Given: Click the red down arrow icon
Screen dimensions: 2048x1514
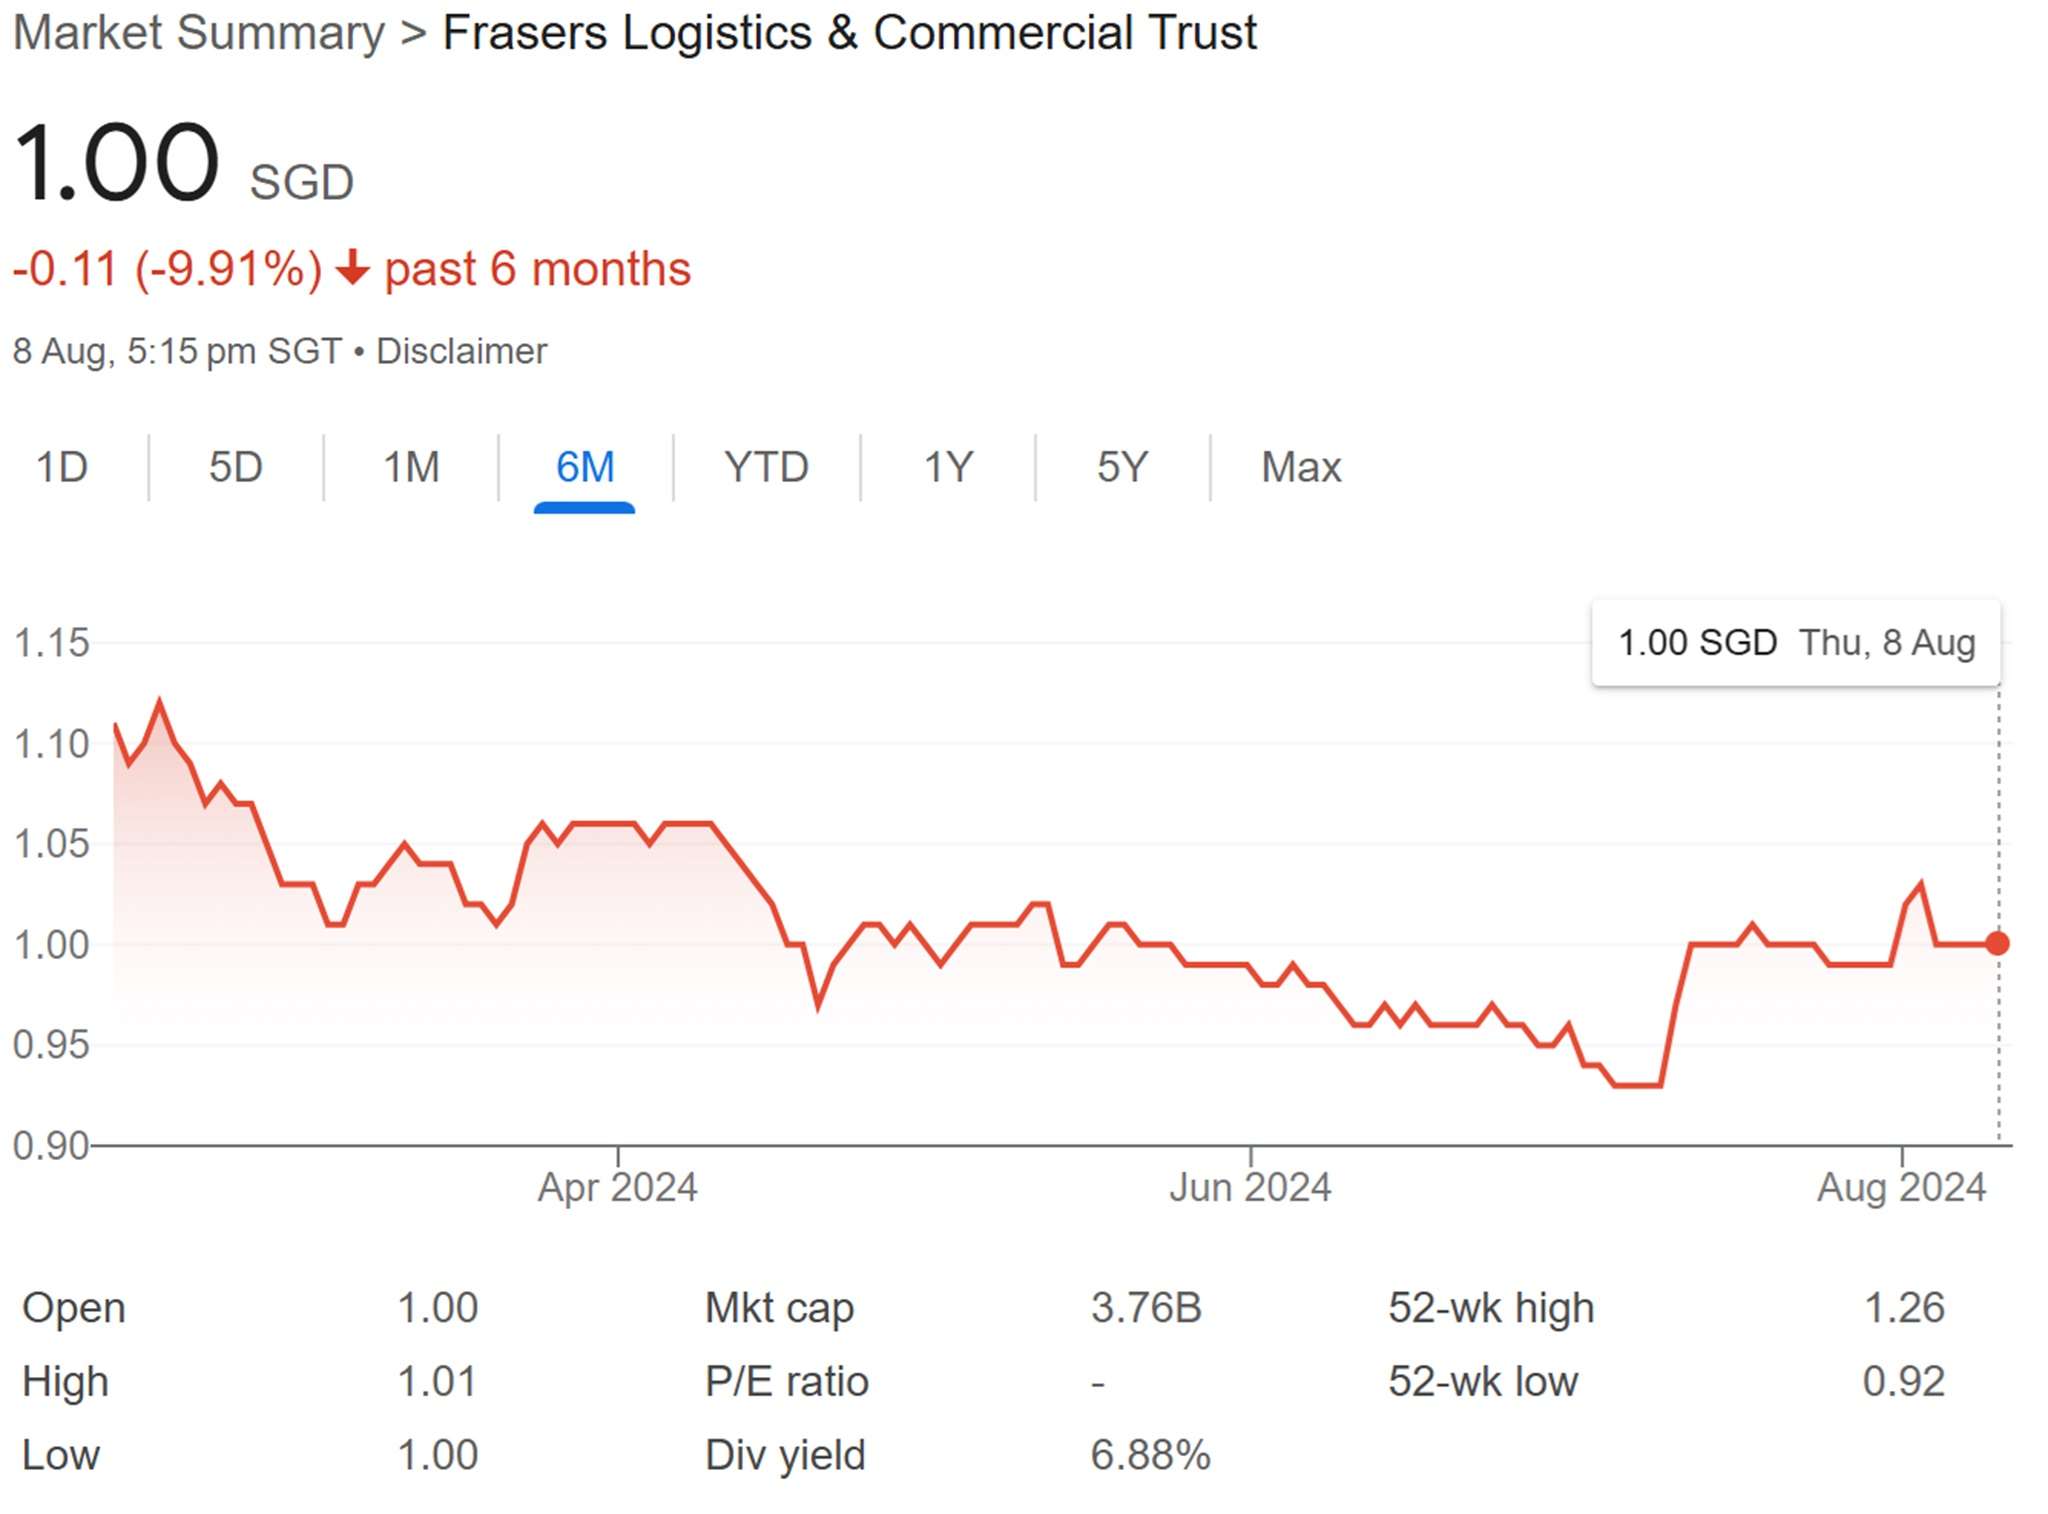Looking at the screenshot, I should coord(352,269).
